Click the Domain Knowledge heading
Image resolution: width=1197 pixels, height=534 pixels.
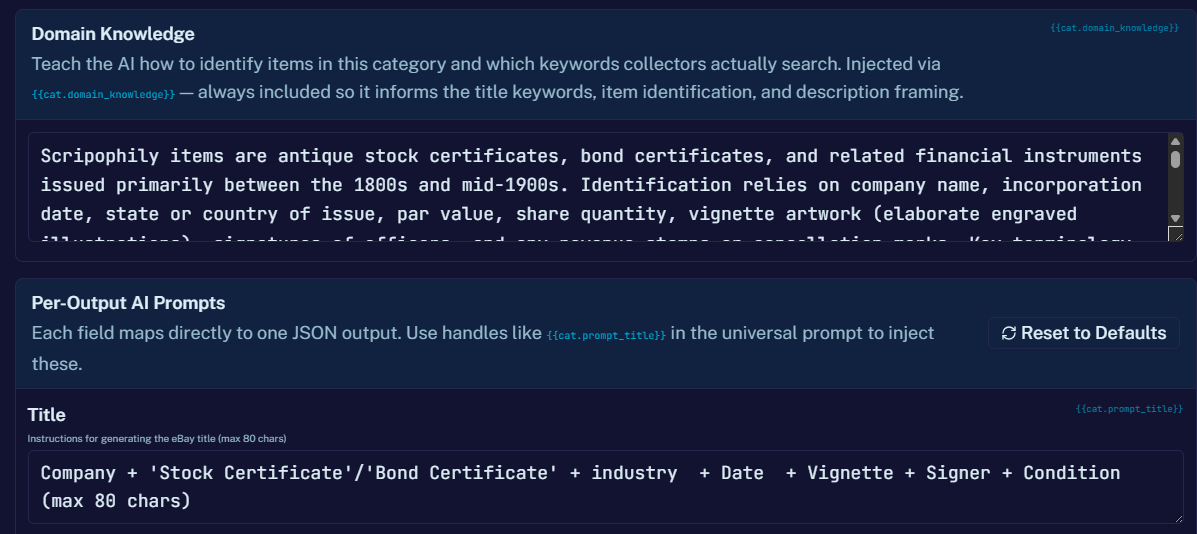click(113, 34)
